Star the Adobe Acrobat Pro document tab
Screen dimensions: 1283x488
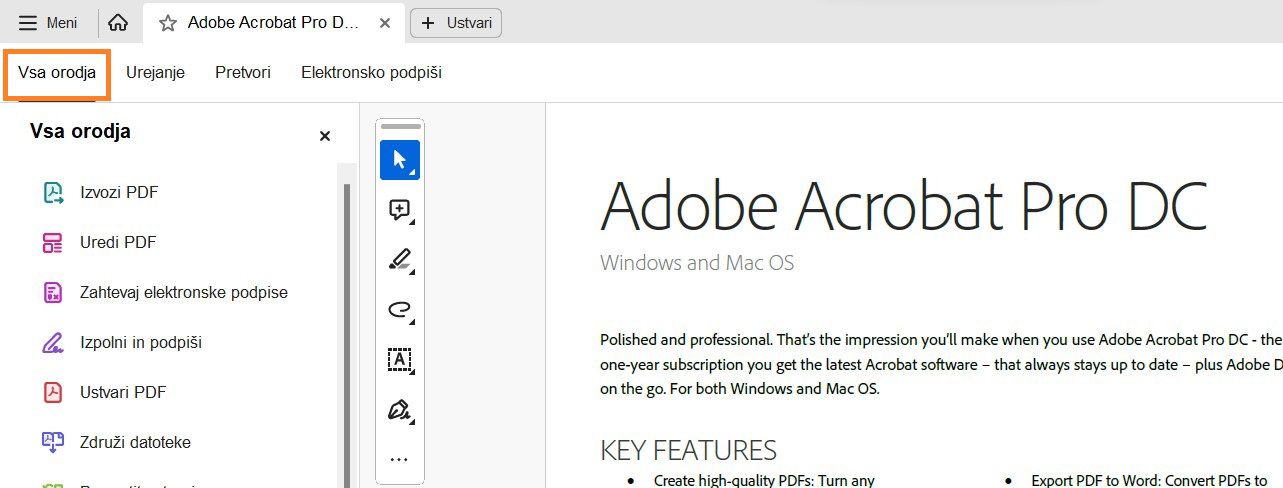pos(168,23)
